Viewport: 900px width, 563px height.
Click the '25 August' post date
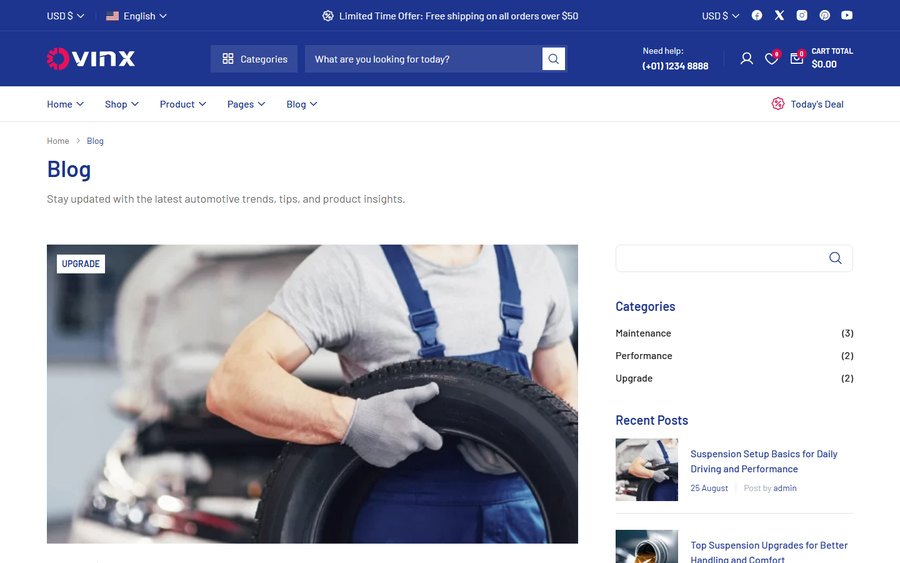(x=709, y=488)
